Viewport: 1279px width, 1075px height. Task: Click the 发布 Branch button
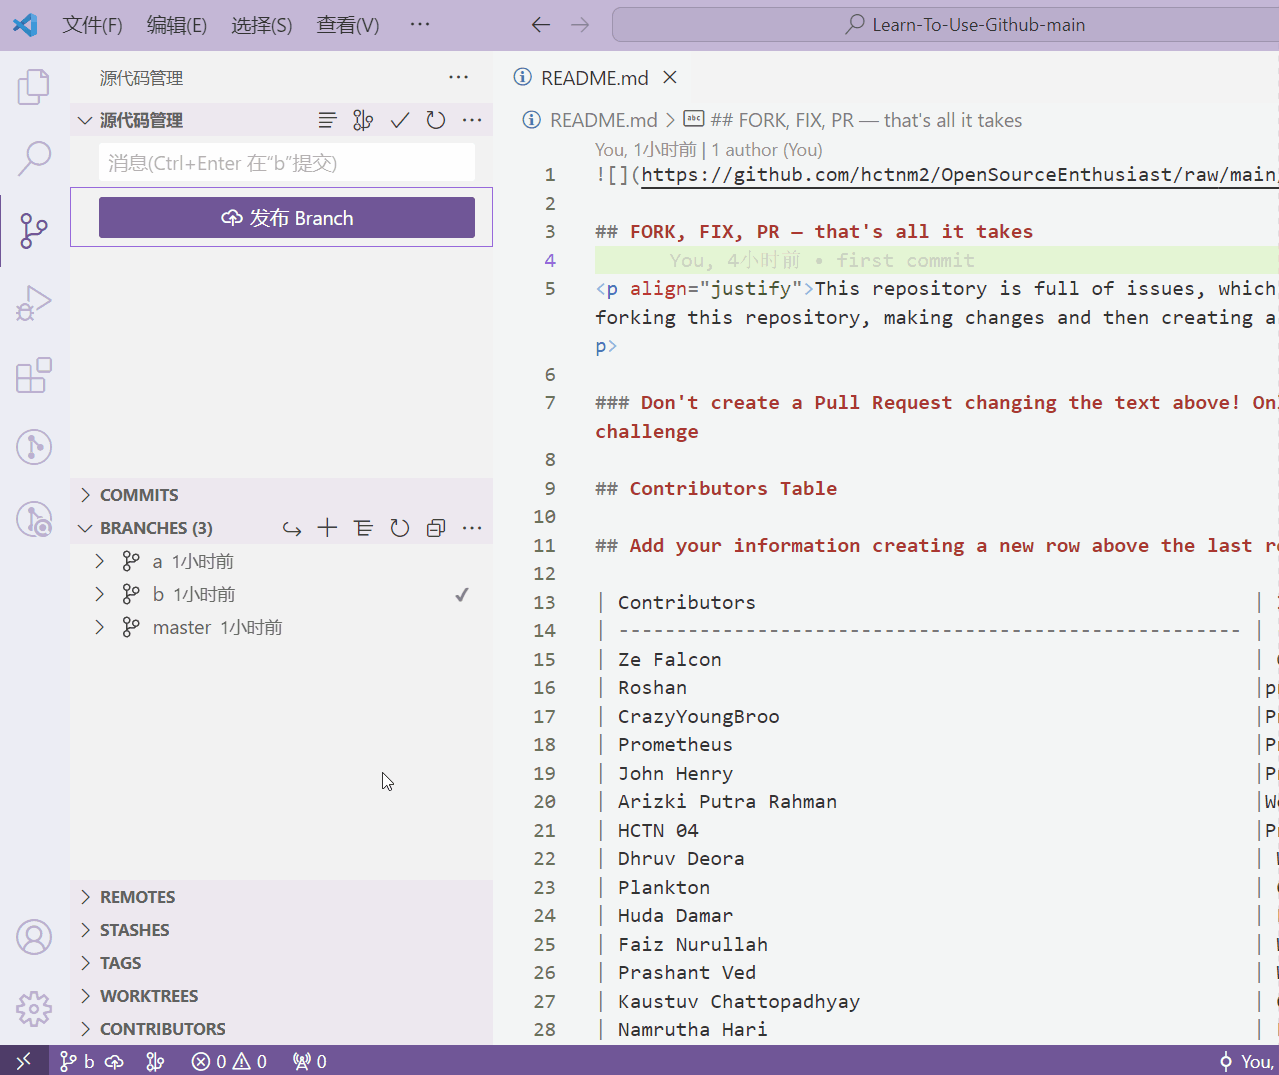coord(286,218)
